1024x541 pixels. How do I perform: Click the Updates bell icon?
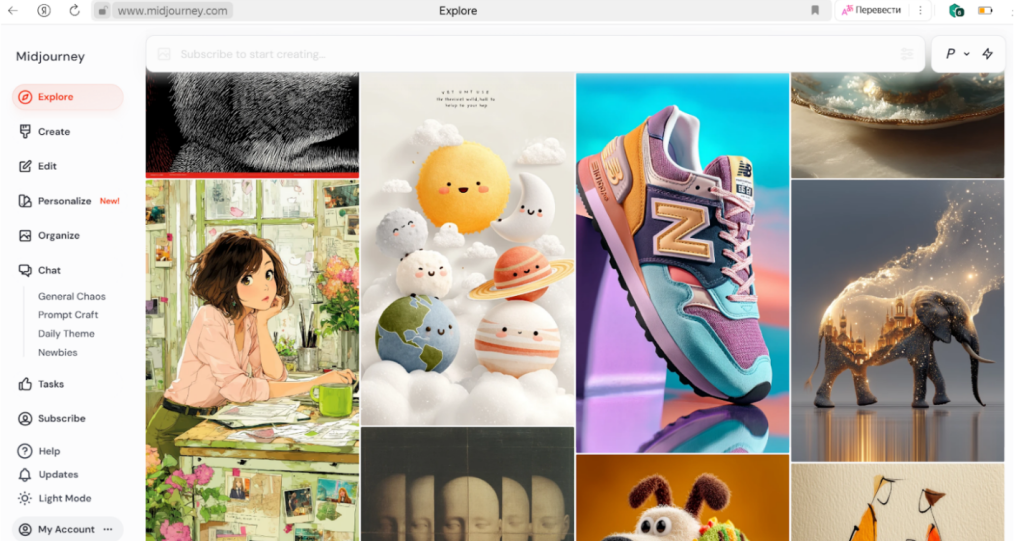[x=26, y=475]
